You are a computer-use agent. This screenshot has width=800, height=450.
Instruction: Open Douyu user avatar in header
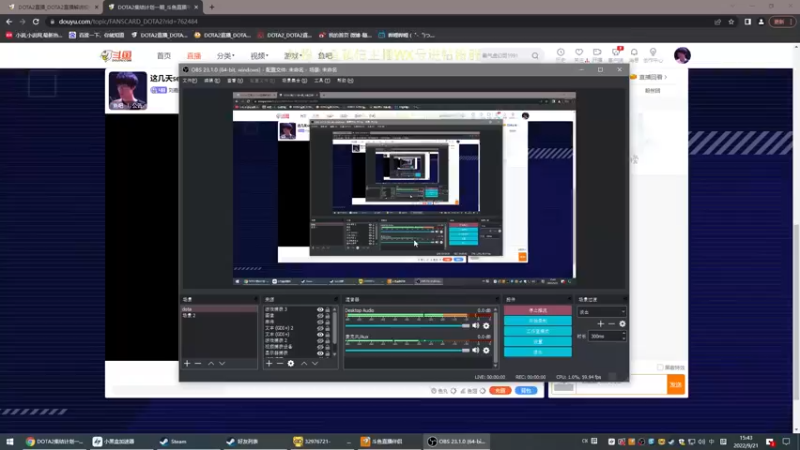[x=682, y=55]
